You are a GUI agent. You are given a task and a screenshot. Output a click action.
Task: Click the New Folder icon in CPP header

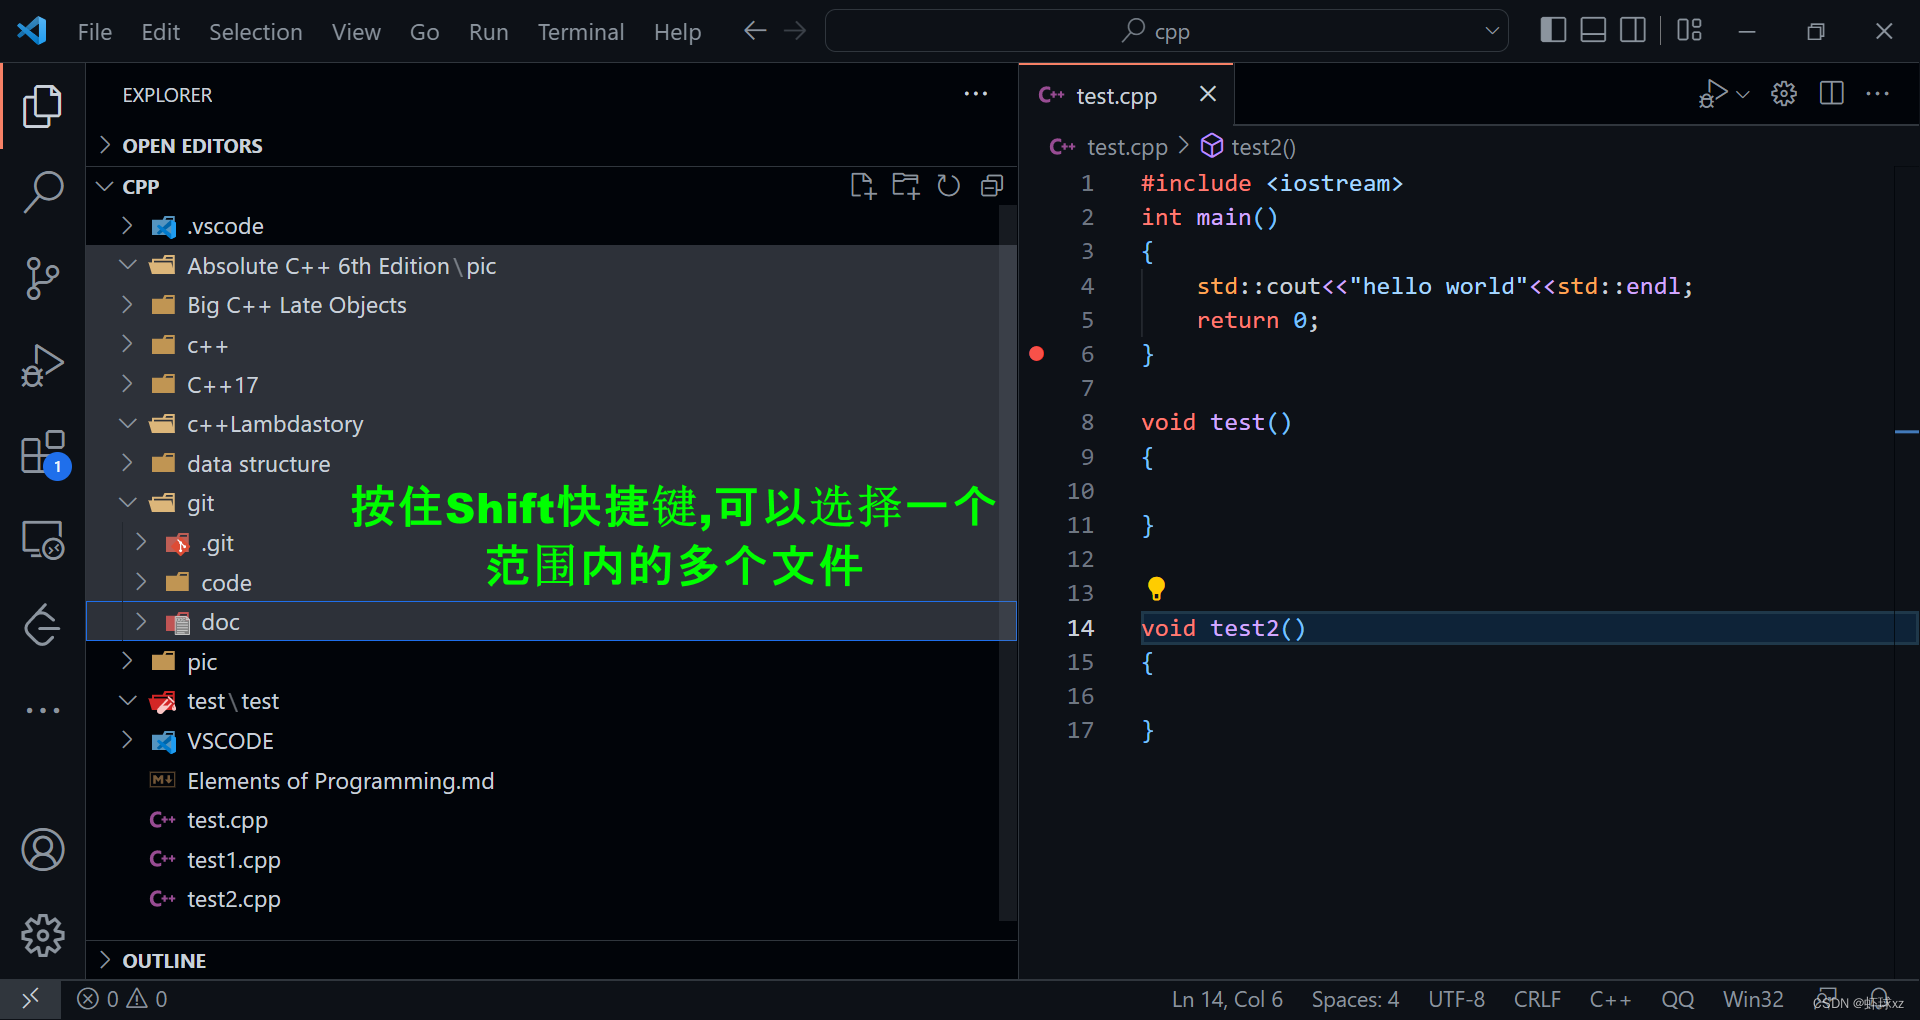tap(906, 186)
